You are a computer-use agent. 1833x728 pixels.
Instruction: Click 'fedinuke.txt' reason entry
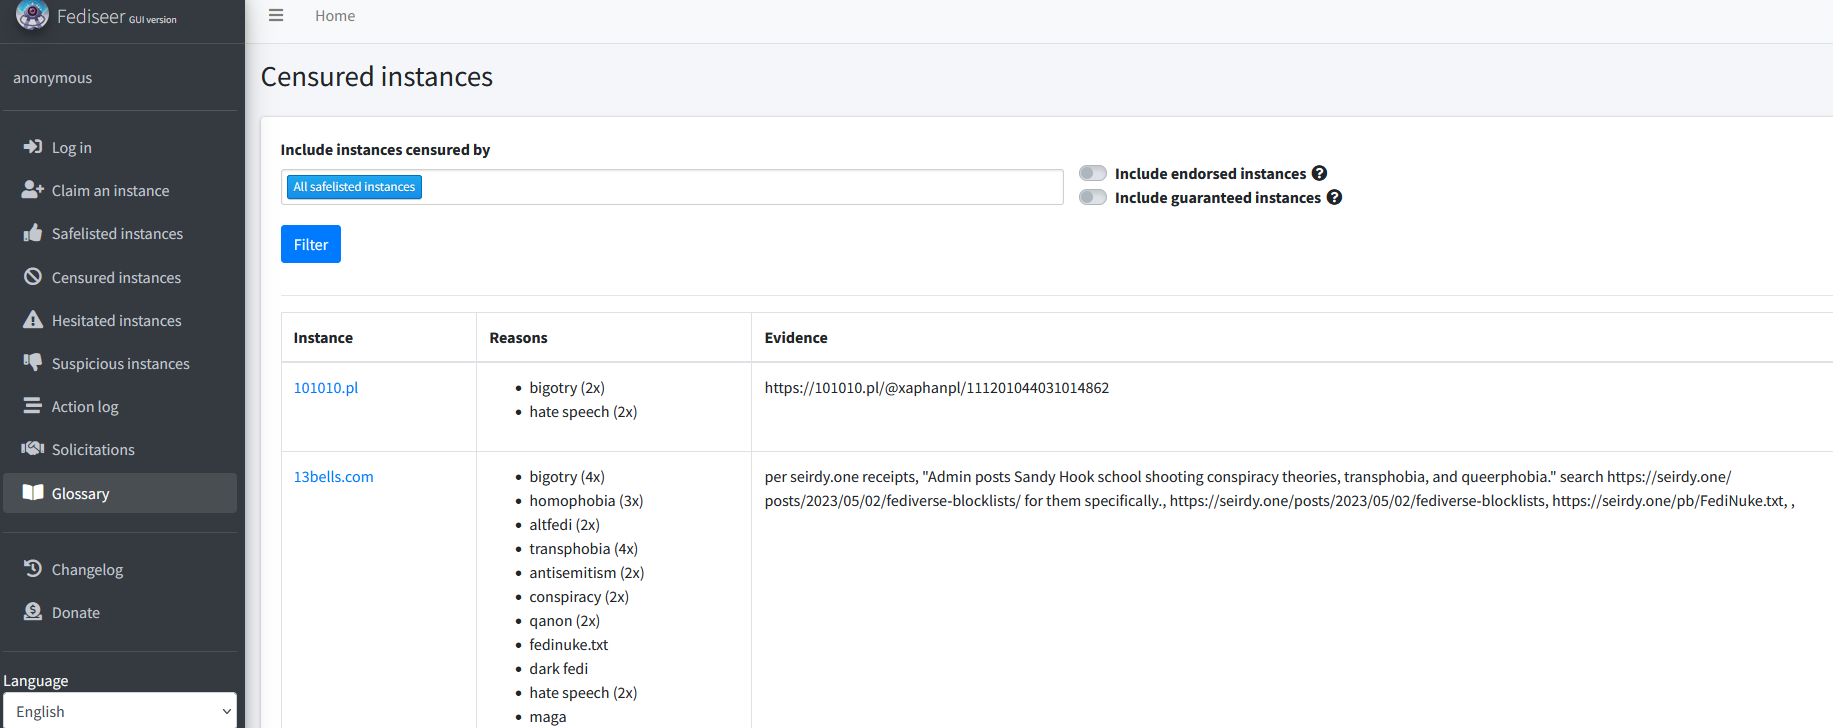pyautogui.click(x=569, y=645)
